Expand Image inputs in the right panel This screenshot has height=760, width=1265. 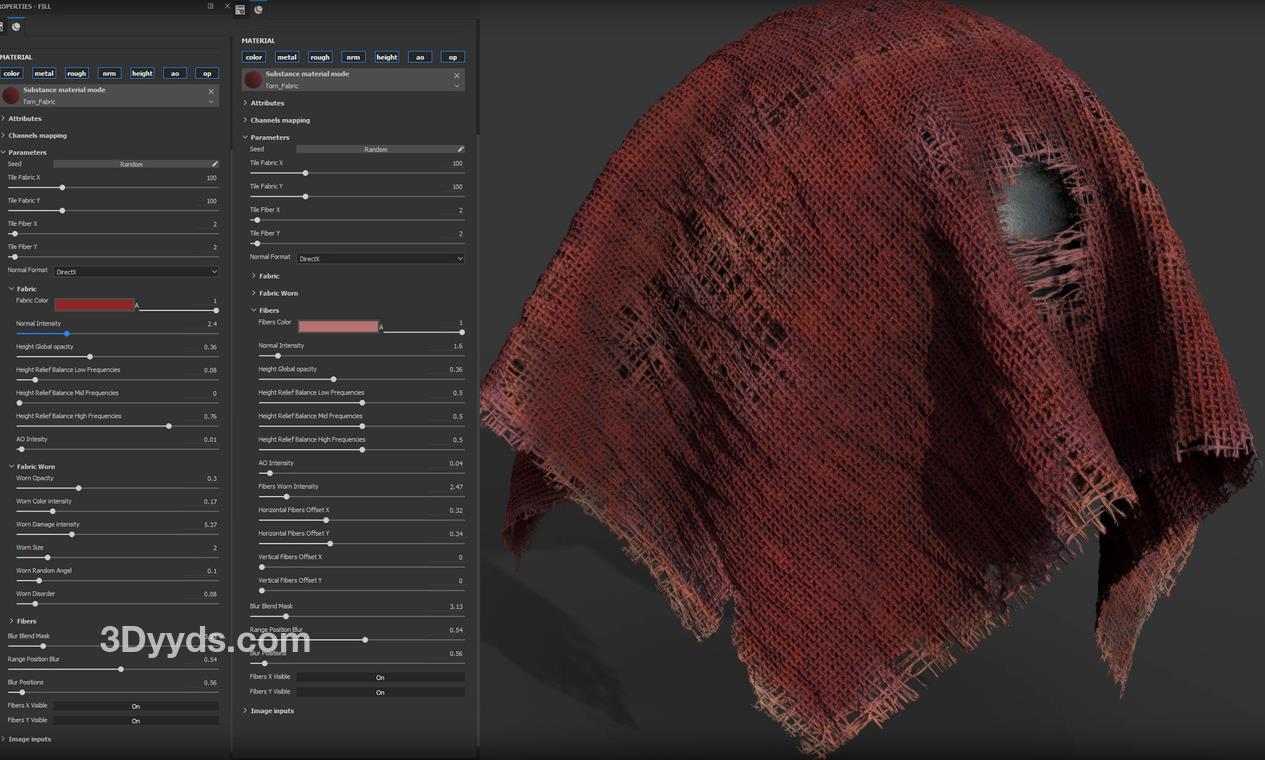[272, 711]
